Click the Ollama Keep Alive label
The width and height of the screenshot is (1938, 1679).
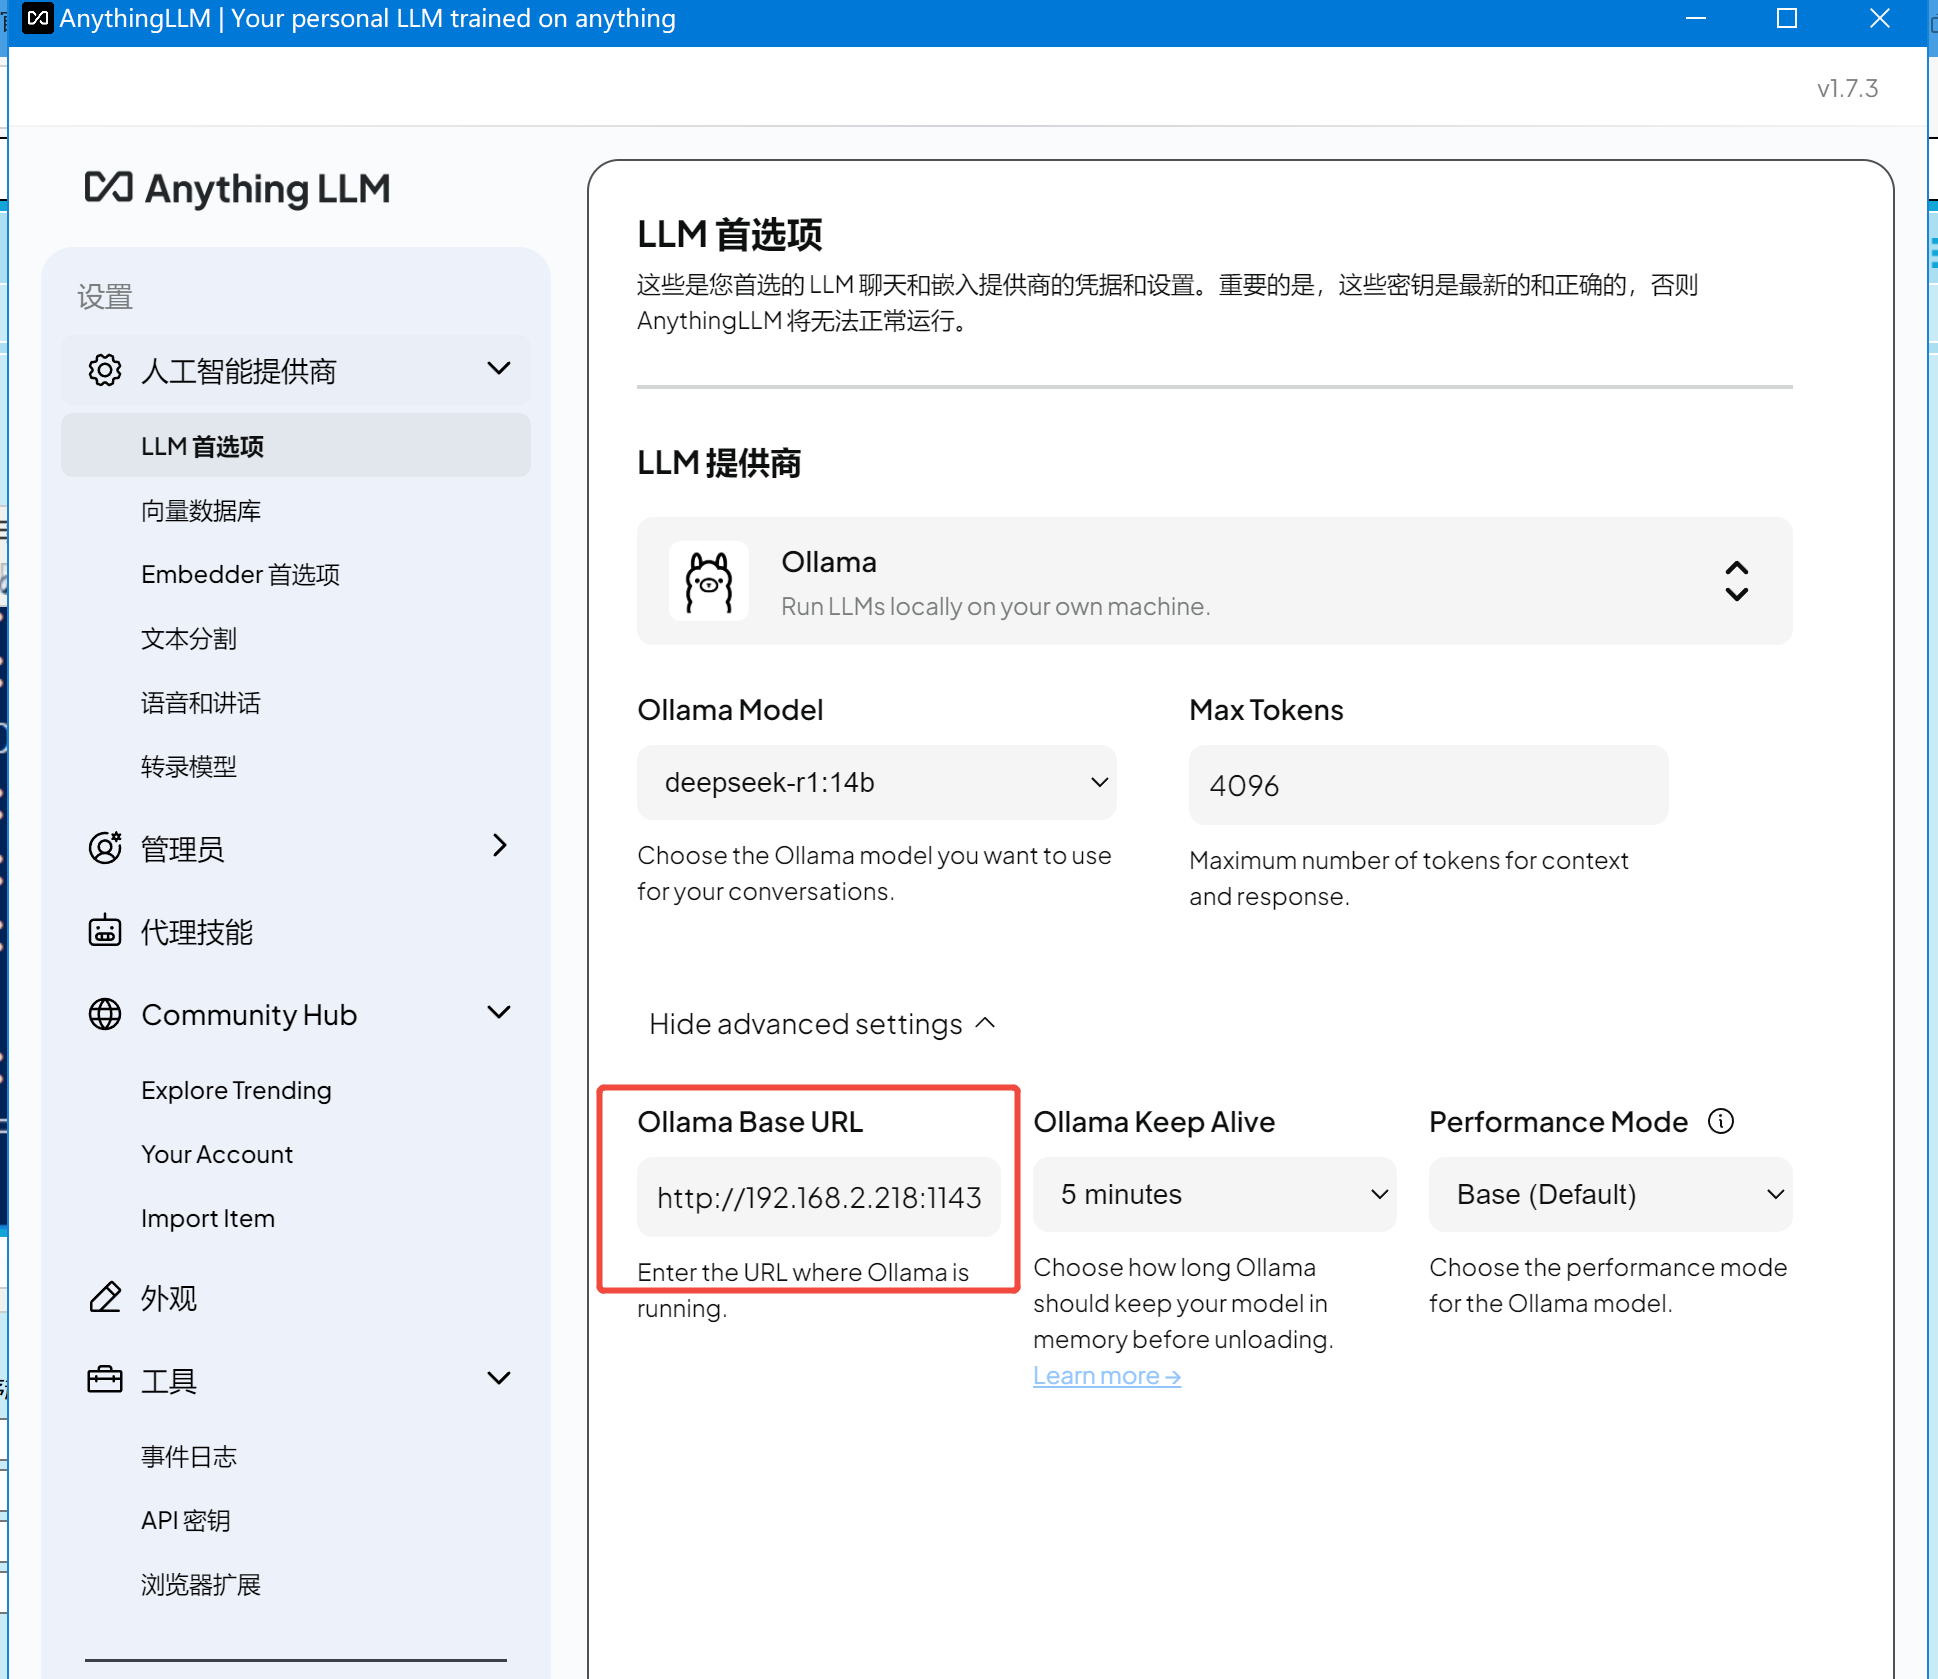(1154, 1121)
